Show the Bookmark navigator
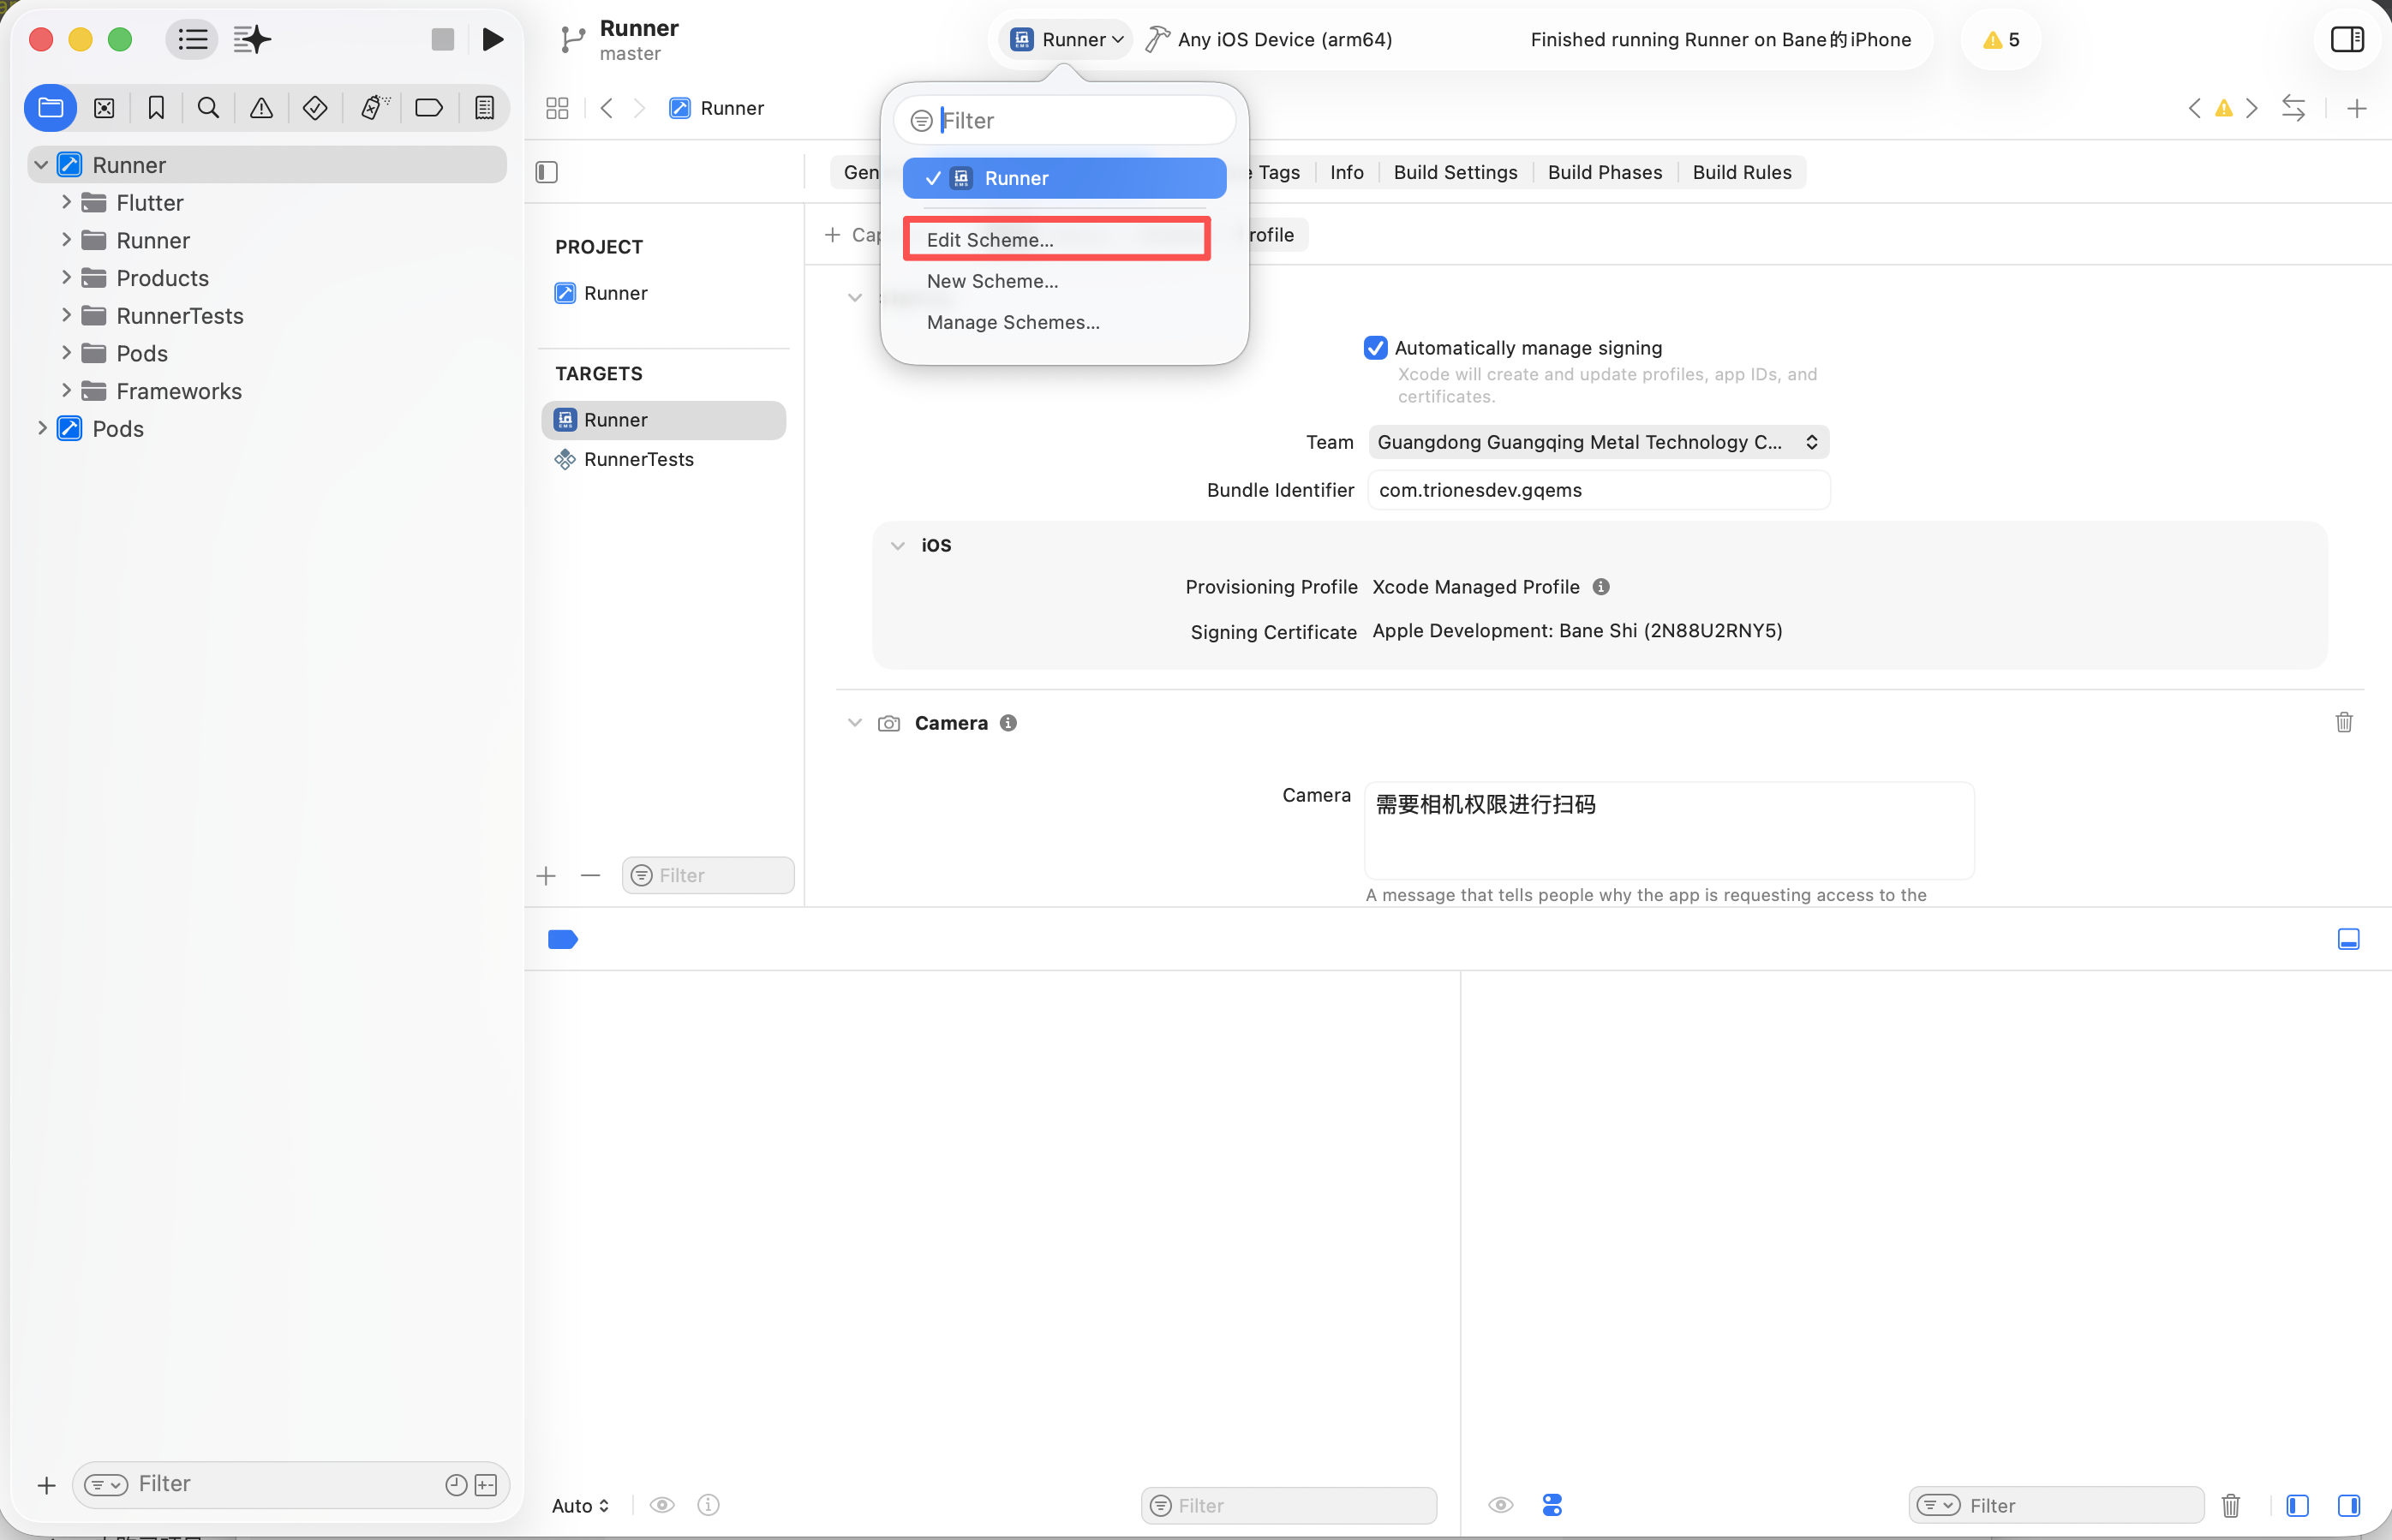Image resolution: width=2392 pixels, height=1540 pixels. pos(156,108)
